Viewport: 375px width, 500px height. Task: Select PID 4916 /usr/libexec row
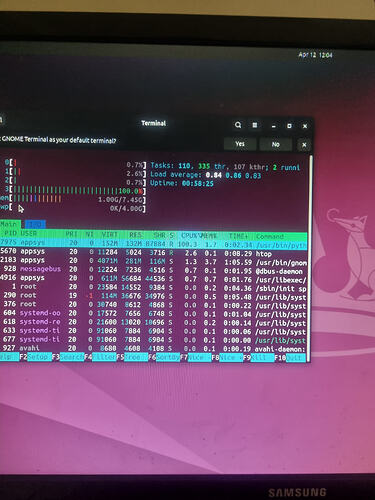153,278
